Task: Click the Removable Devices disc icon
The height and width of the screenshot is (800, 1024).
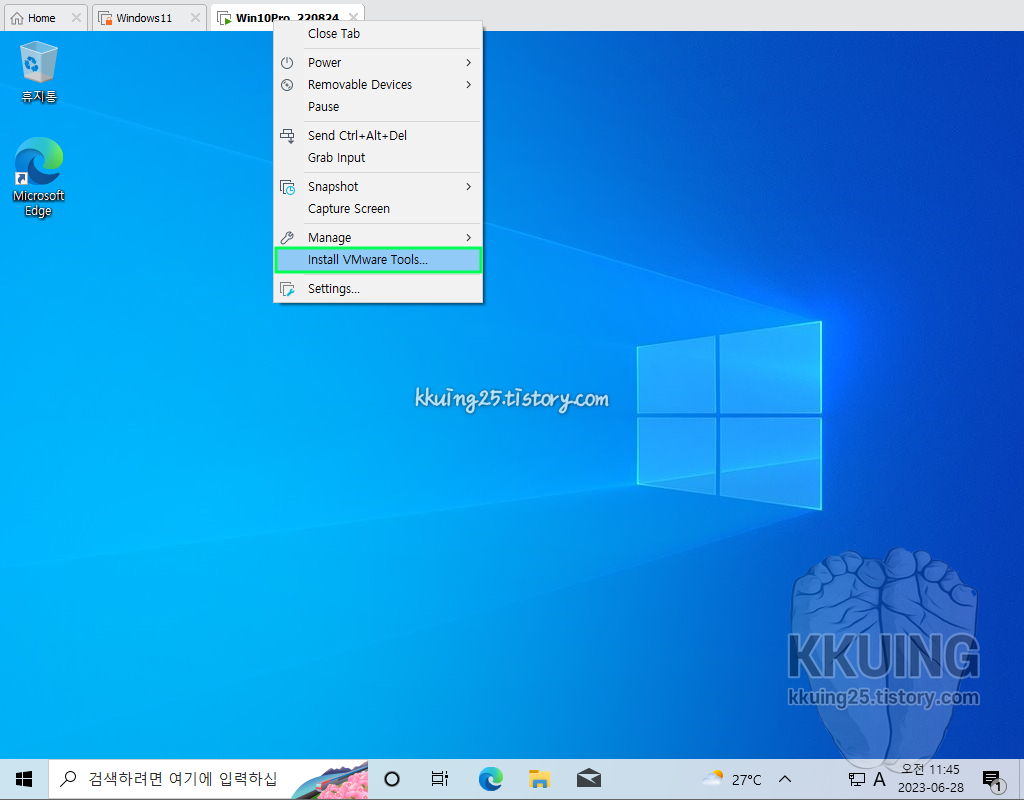Action: (x=287, y=85)
